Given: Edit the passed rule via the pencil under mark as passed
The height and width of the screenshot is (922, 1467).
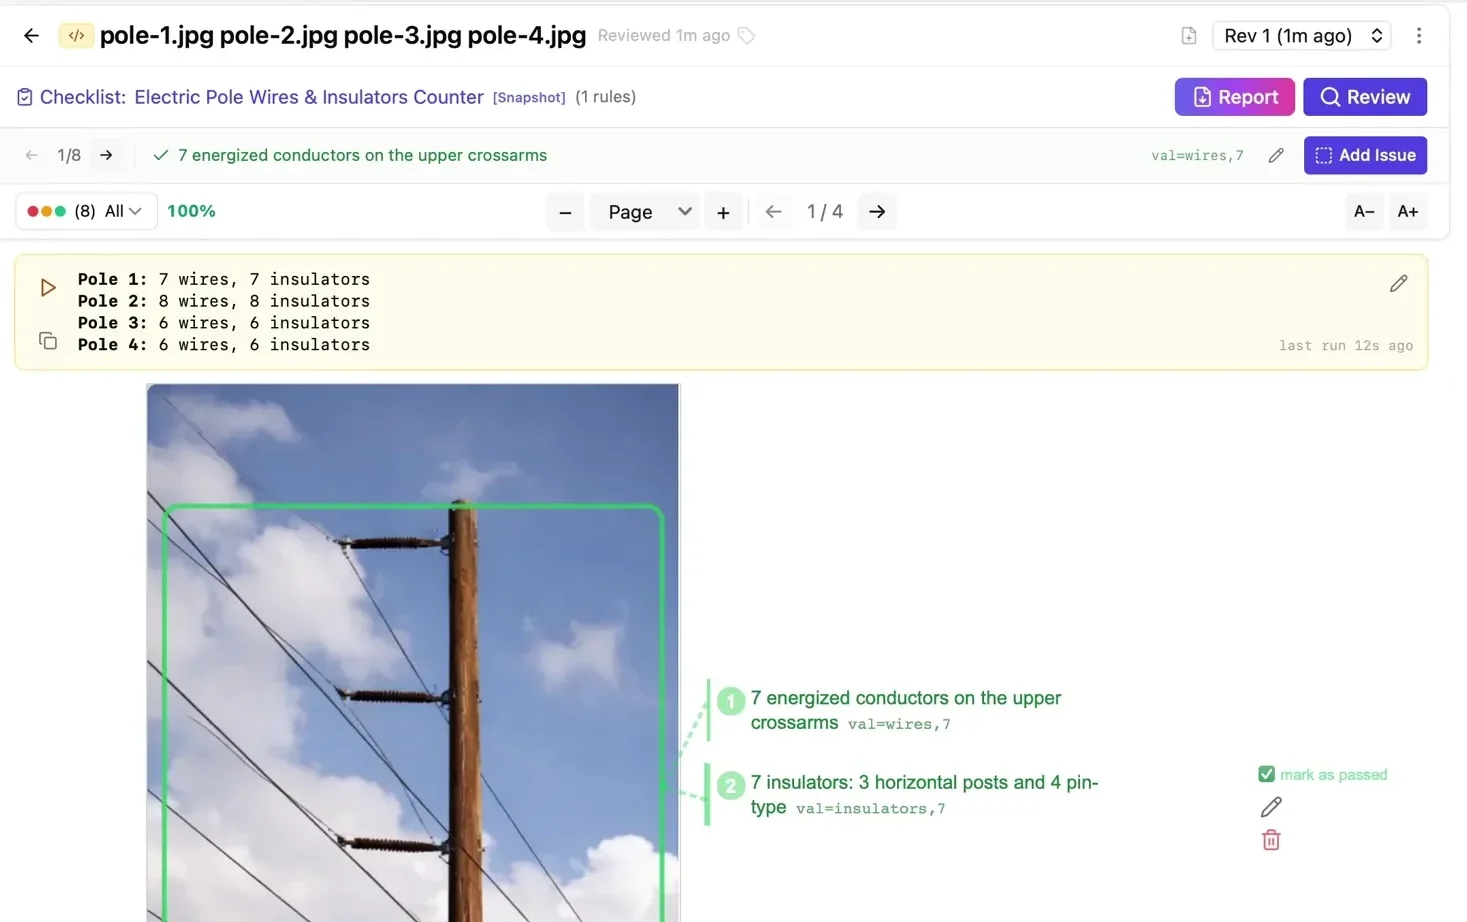Looking at the screenshot, I should click(1270, 806).
